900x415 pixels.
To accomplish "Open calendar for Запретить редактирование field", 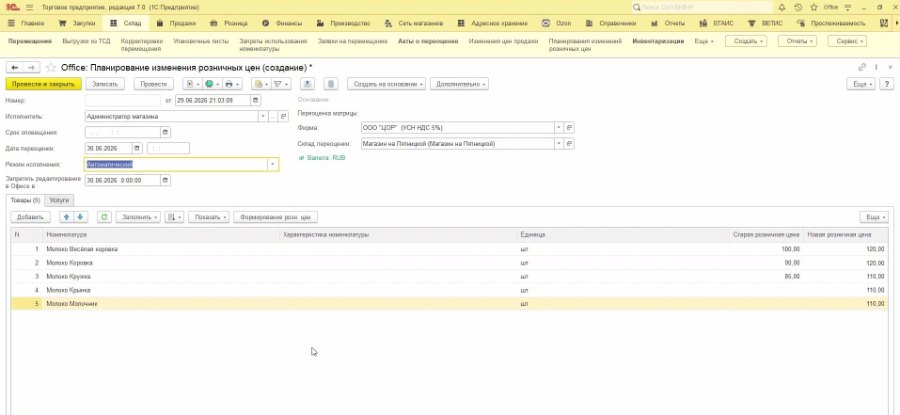I will click(165, 180).
